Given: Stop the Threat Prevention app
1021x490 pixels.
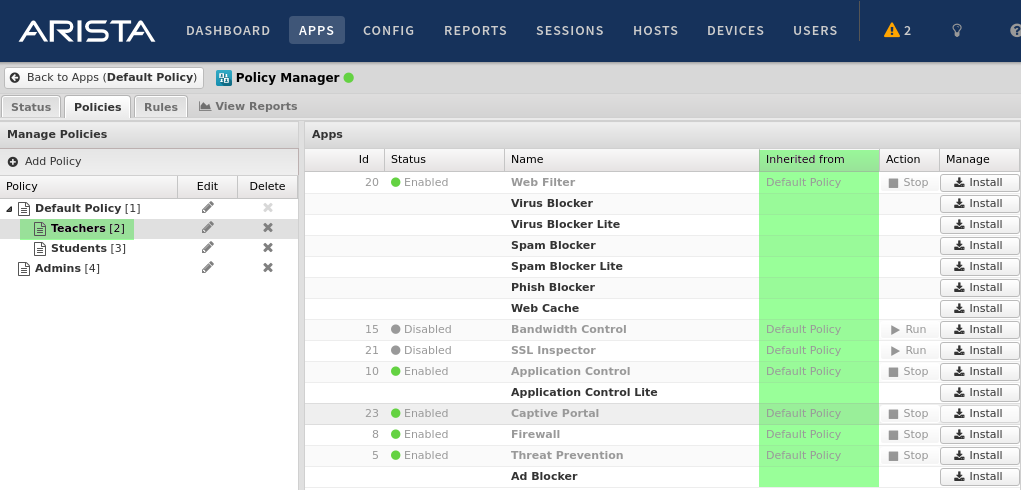Looking at the screenshot, I should (x=909, y=455).
